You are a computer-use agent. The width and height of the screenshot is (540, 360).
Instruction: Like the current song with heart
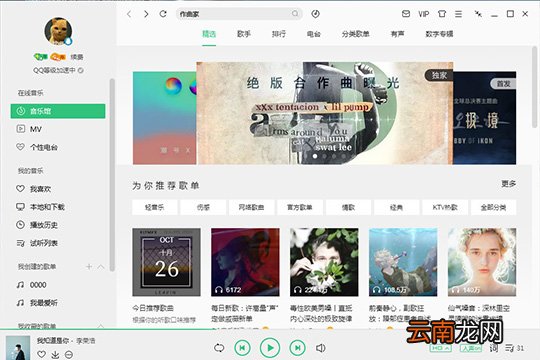click(x=42, y=354)
